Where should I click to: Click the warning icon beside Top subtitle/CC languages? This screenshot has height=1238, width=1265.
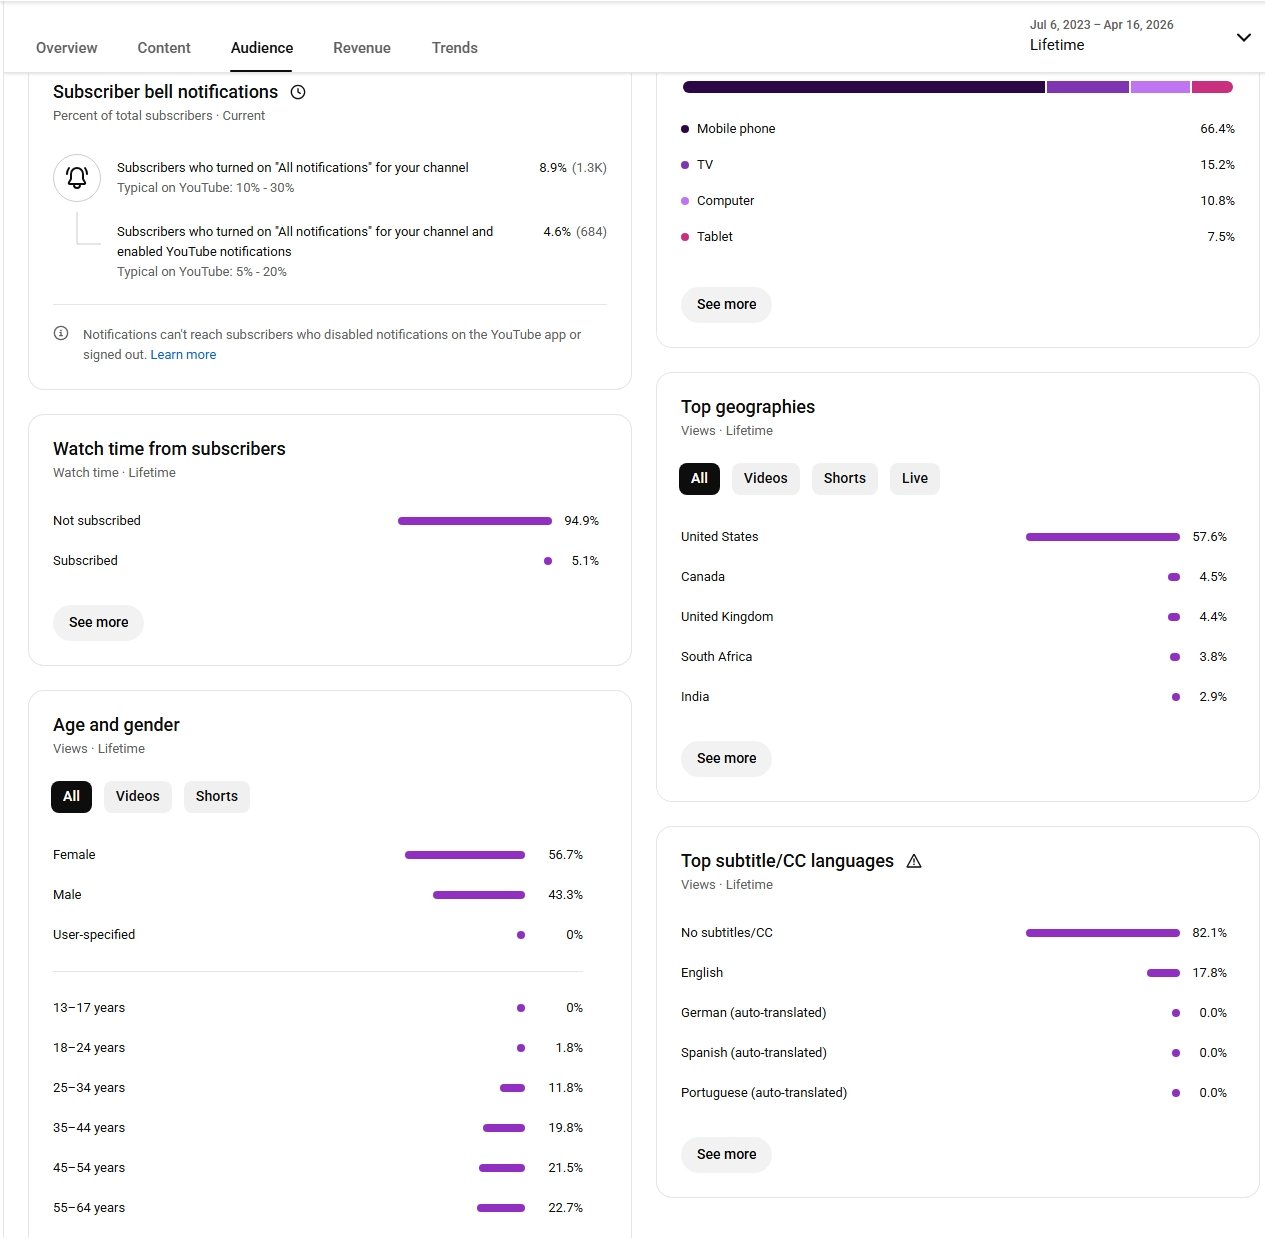913,861
